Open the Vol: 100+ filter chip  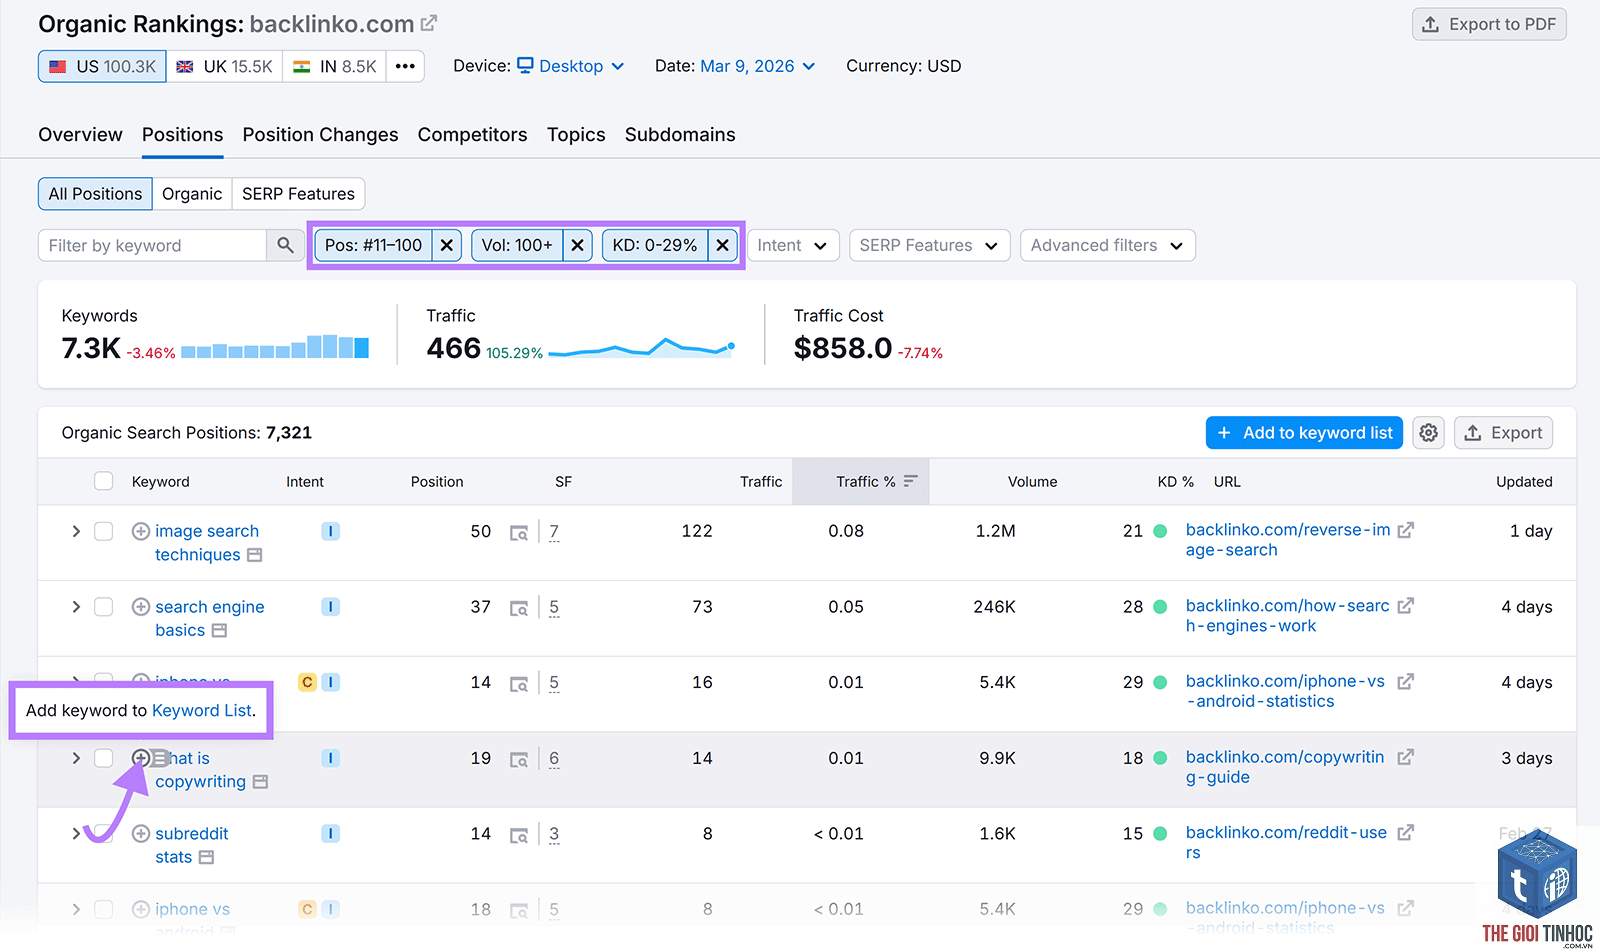517,245
